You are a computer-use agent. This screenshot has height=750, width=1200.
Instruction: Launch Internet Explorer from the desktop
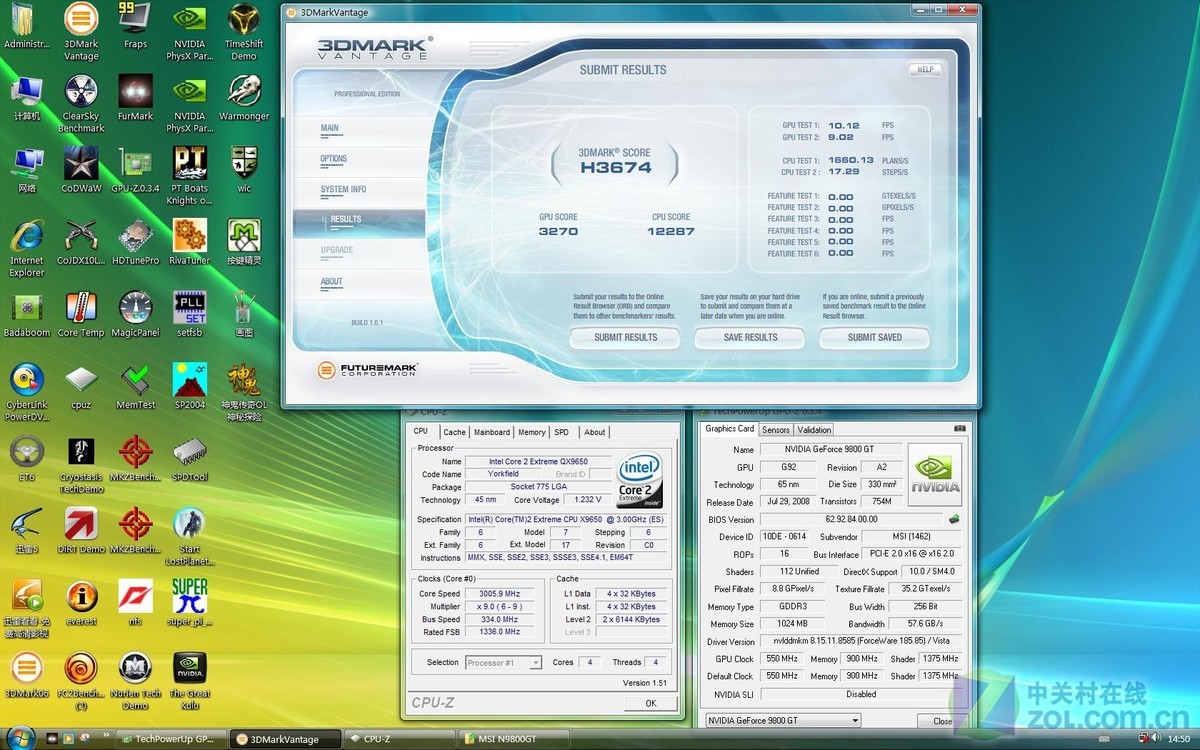[x=27, y=248]
